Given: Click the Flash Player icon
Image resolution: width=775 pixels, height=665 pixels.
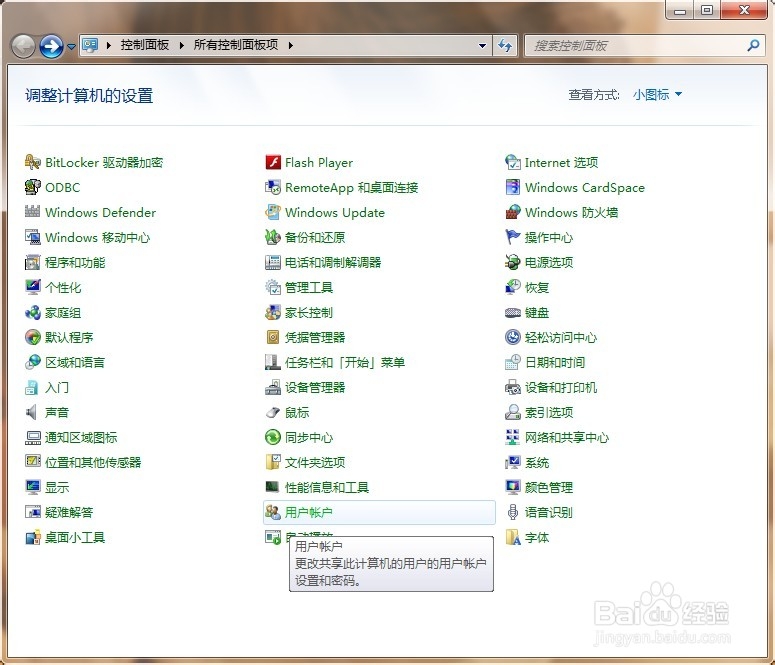Looking at the screenshot, I should [x=273, y=162].
